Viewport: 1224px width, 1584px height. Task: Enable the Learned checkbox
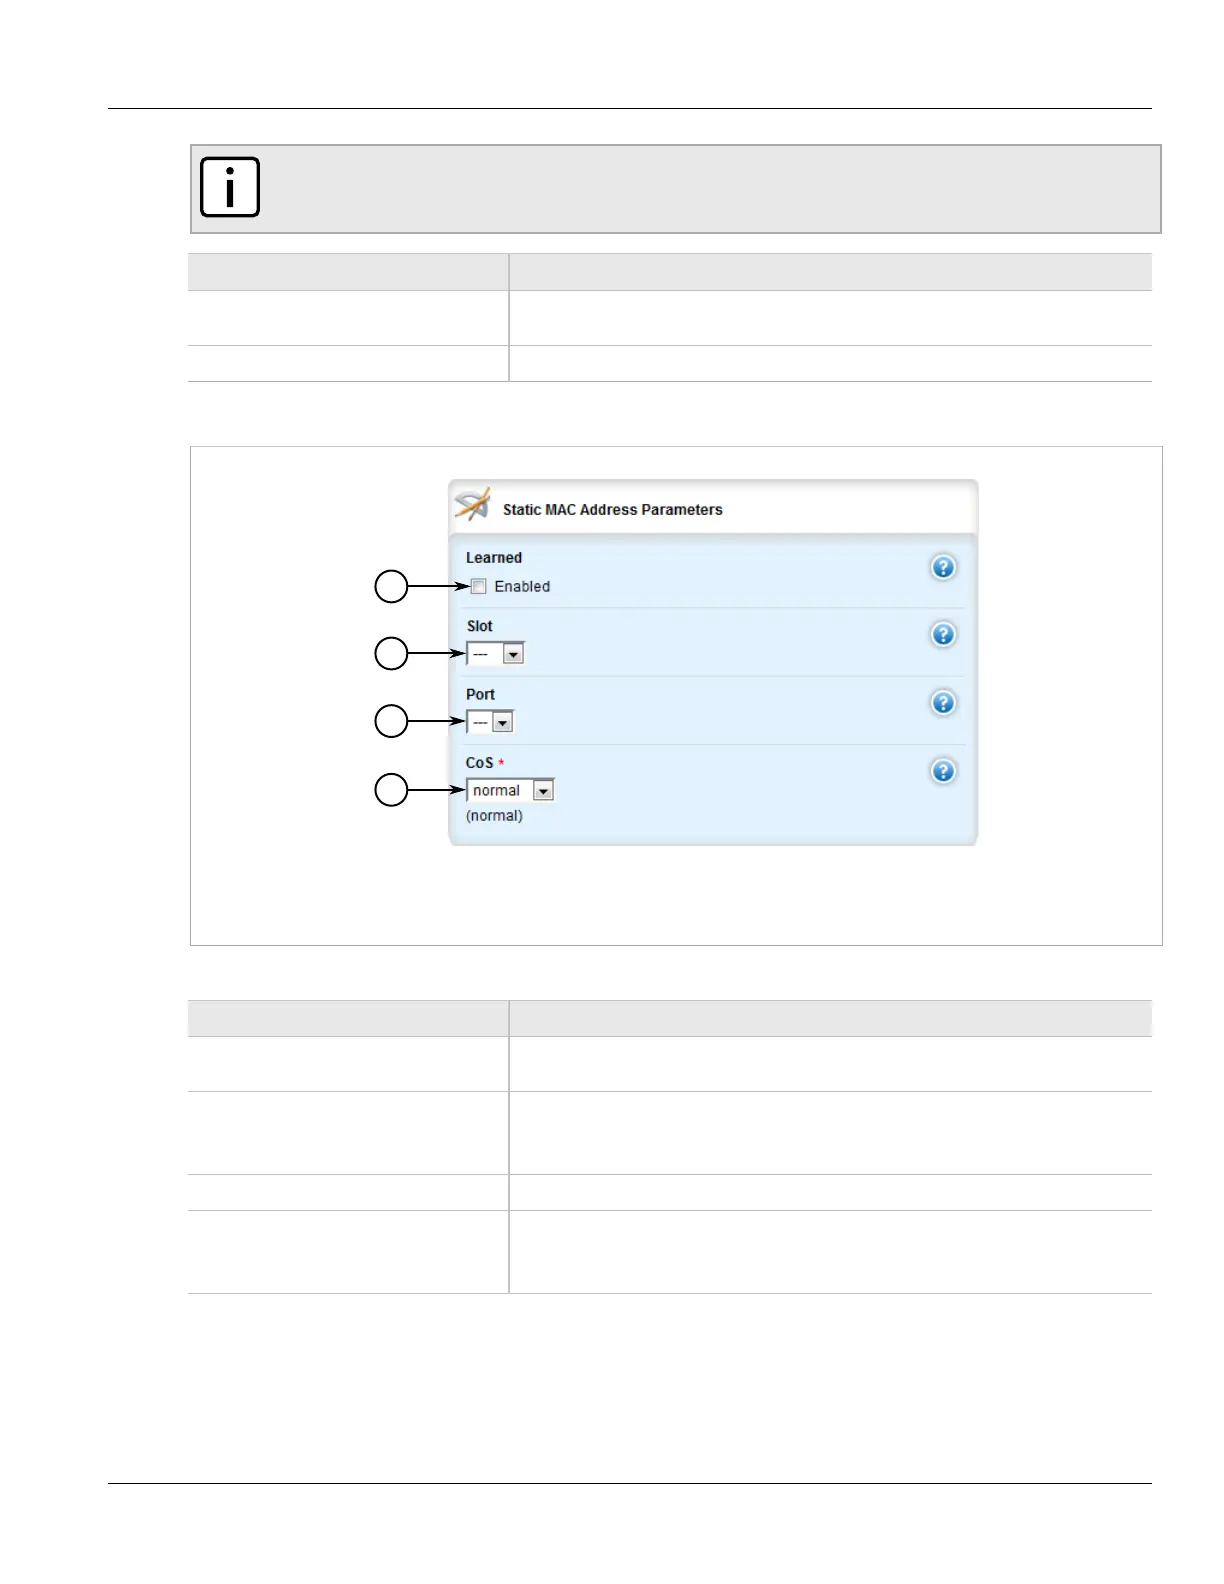point(479,587)
